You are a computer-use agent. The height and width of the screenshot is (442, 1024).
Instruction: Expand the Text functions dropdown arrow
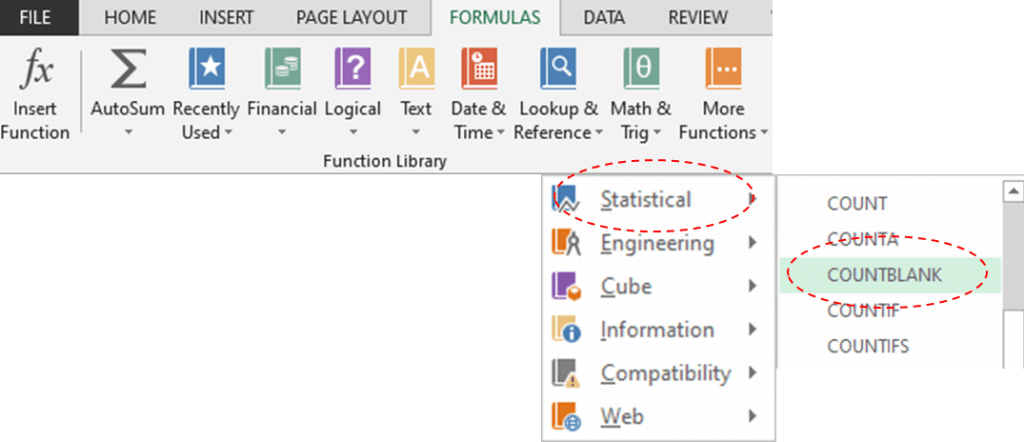pos(417,133)
